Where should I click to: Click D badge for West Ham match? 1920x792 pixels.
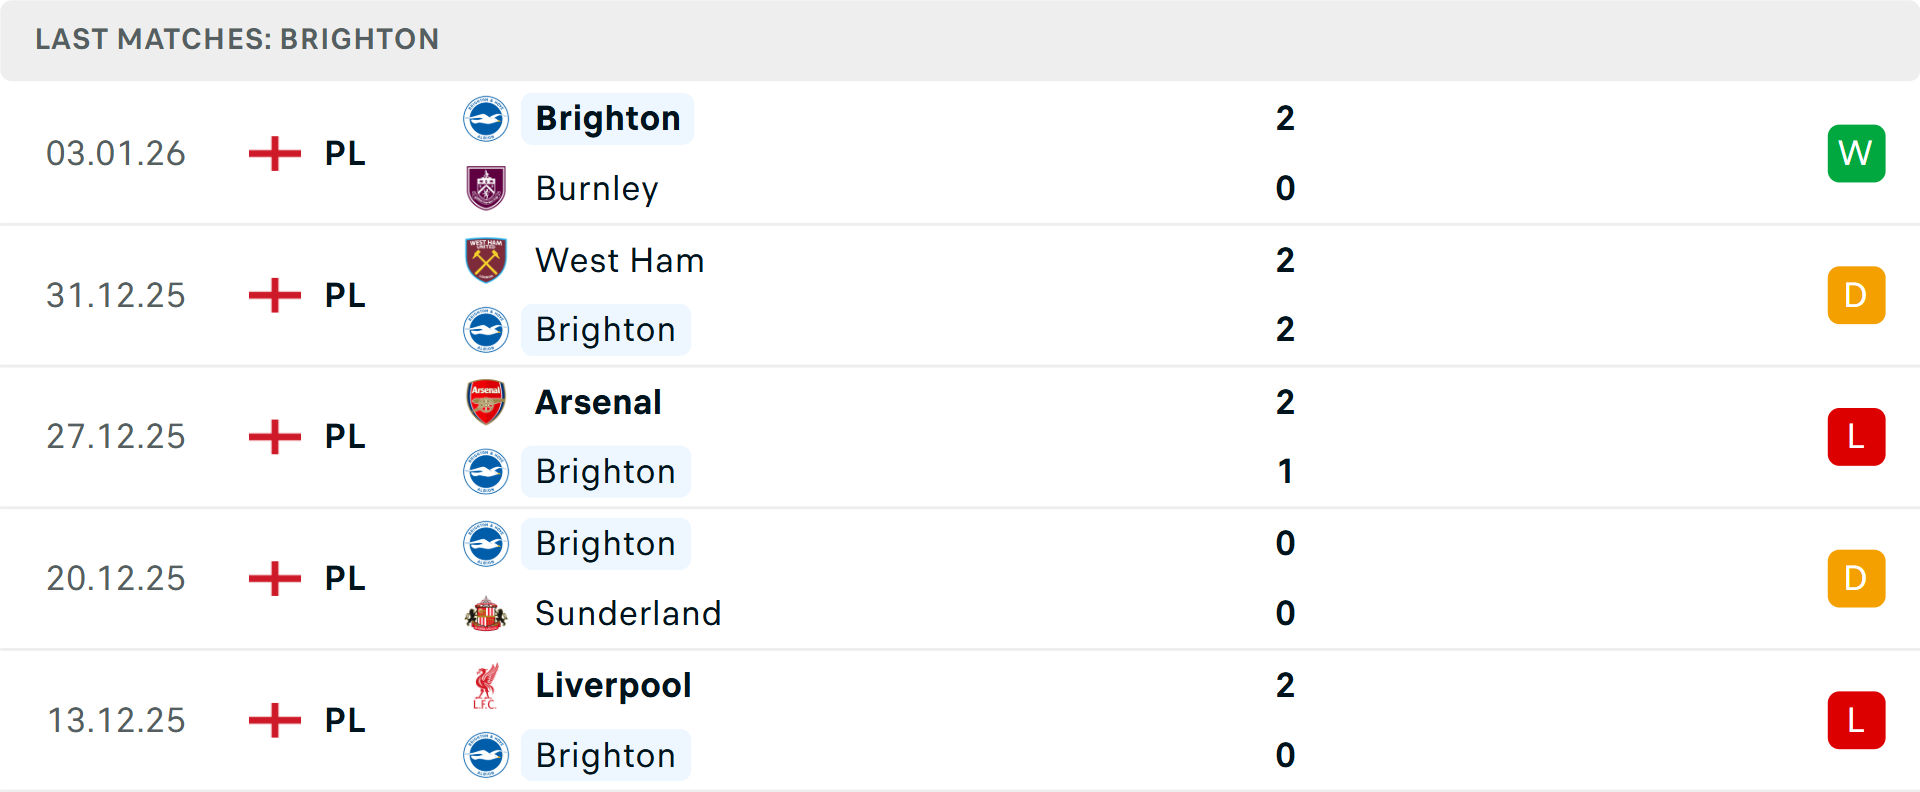1856,295
